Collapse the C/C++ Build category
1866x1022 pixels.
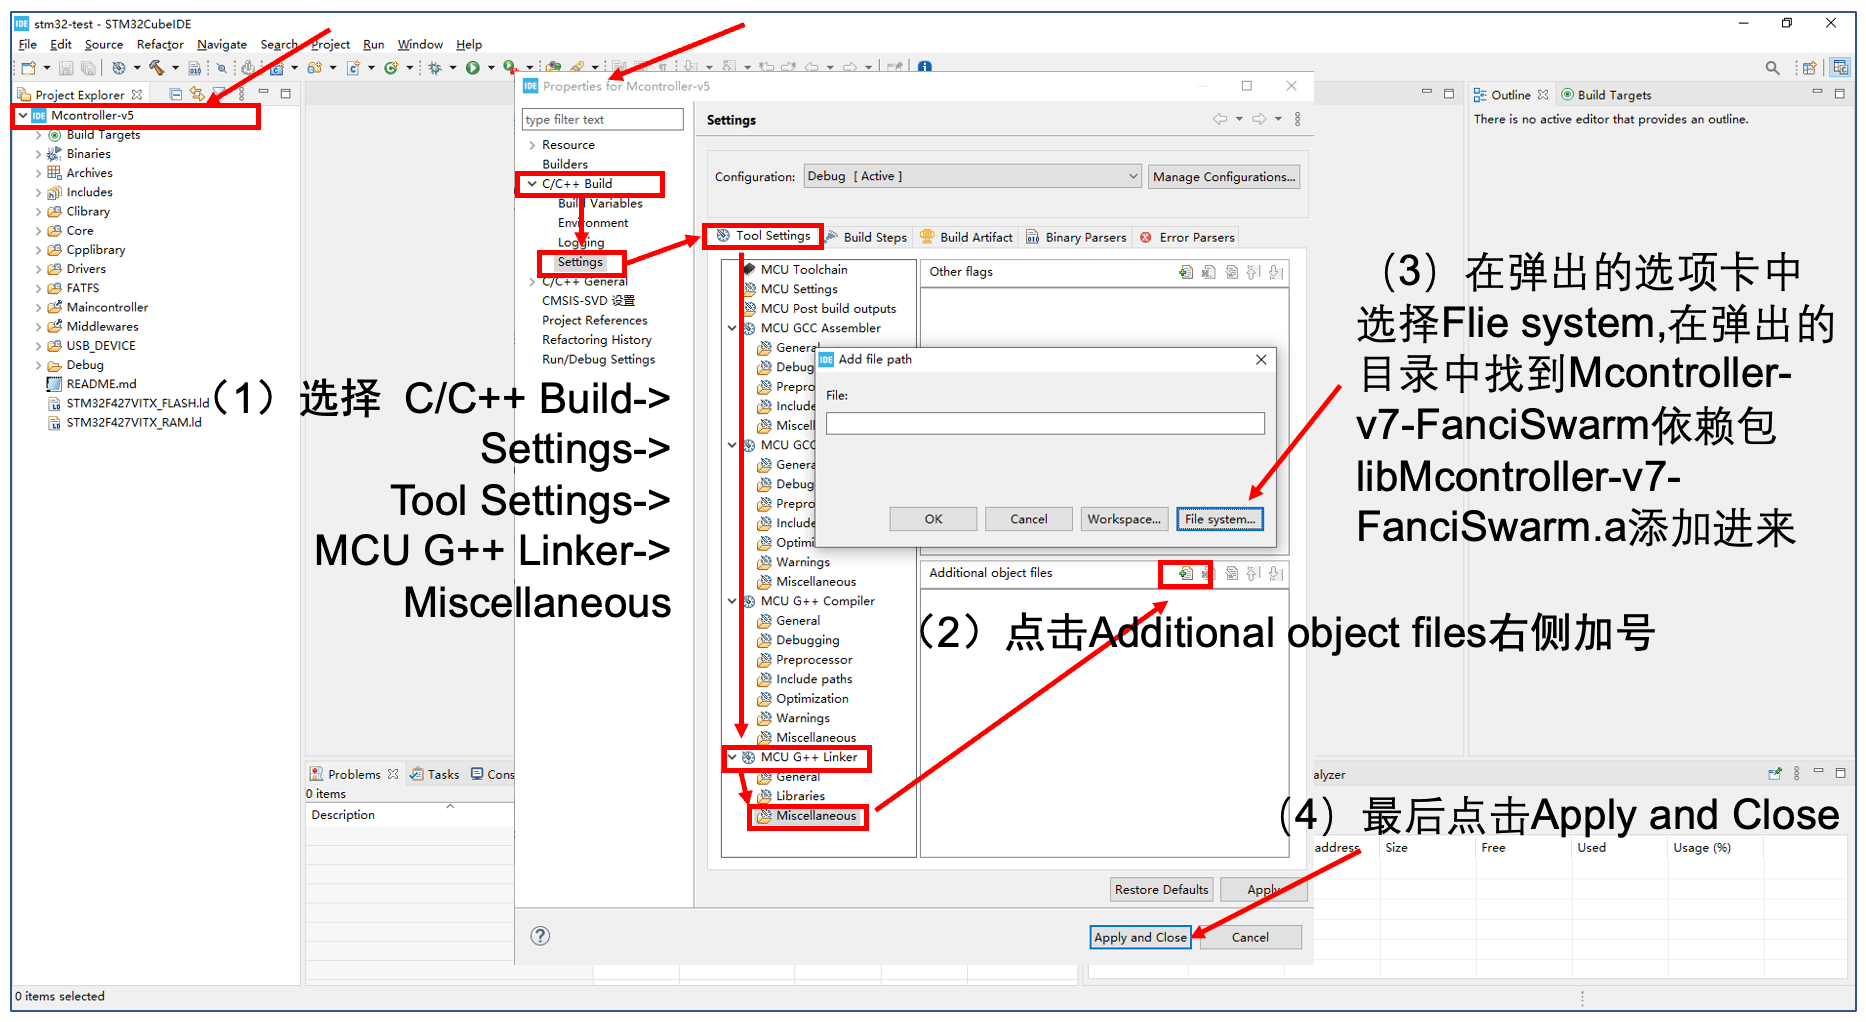[532, 184]
